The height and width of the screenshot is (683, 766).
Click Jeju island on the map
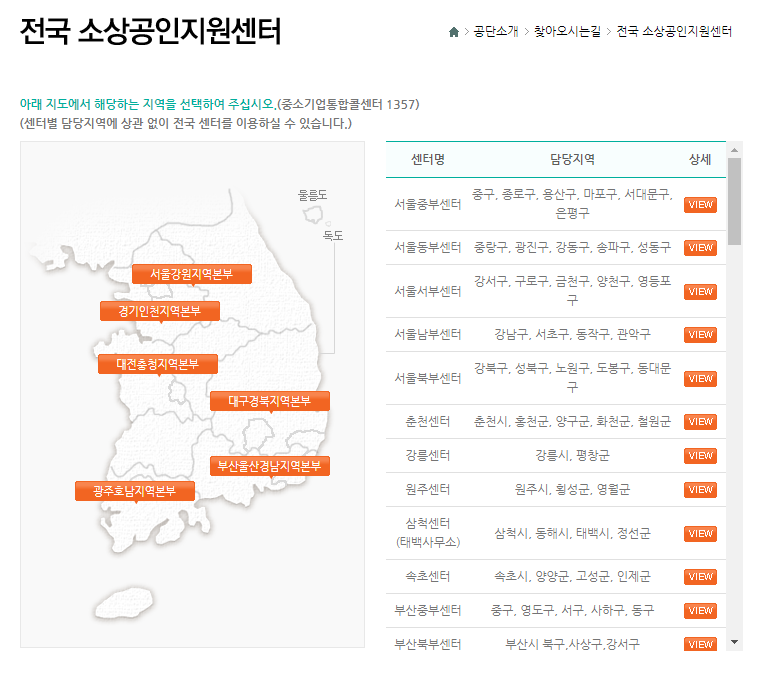coord(124,603)
